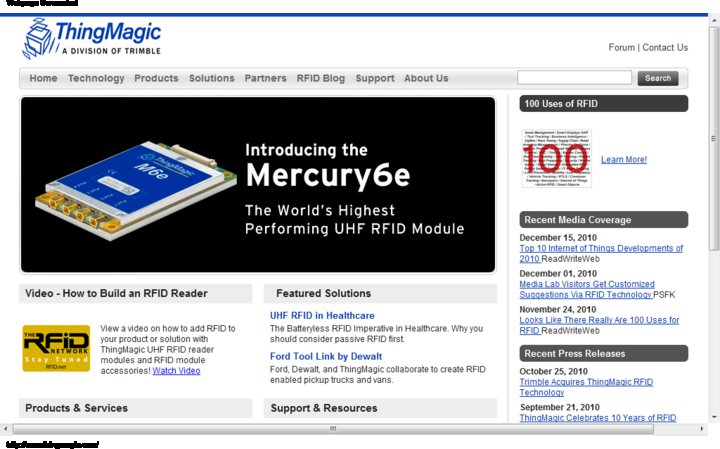Follow the Watch Video link
This screenshot has height=449, width=720.
point(176,370)
